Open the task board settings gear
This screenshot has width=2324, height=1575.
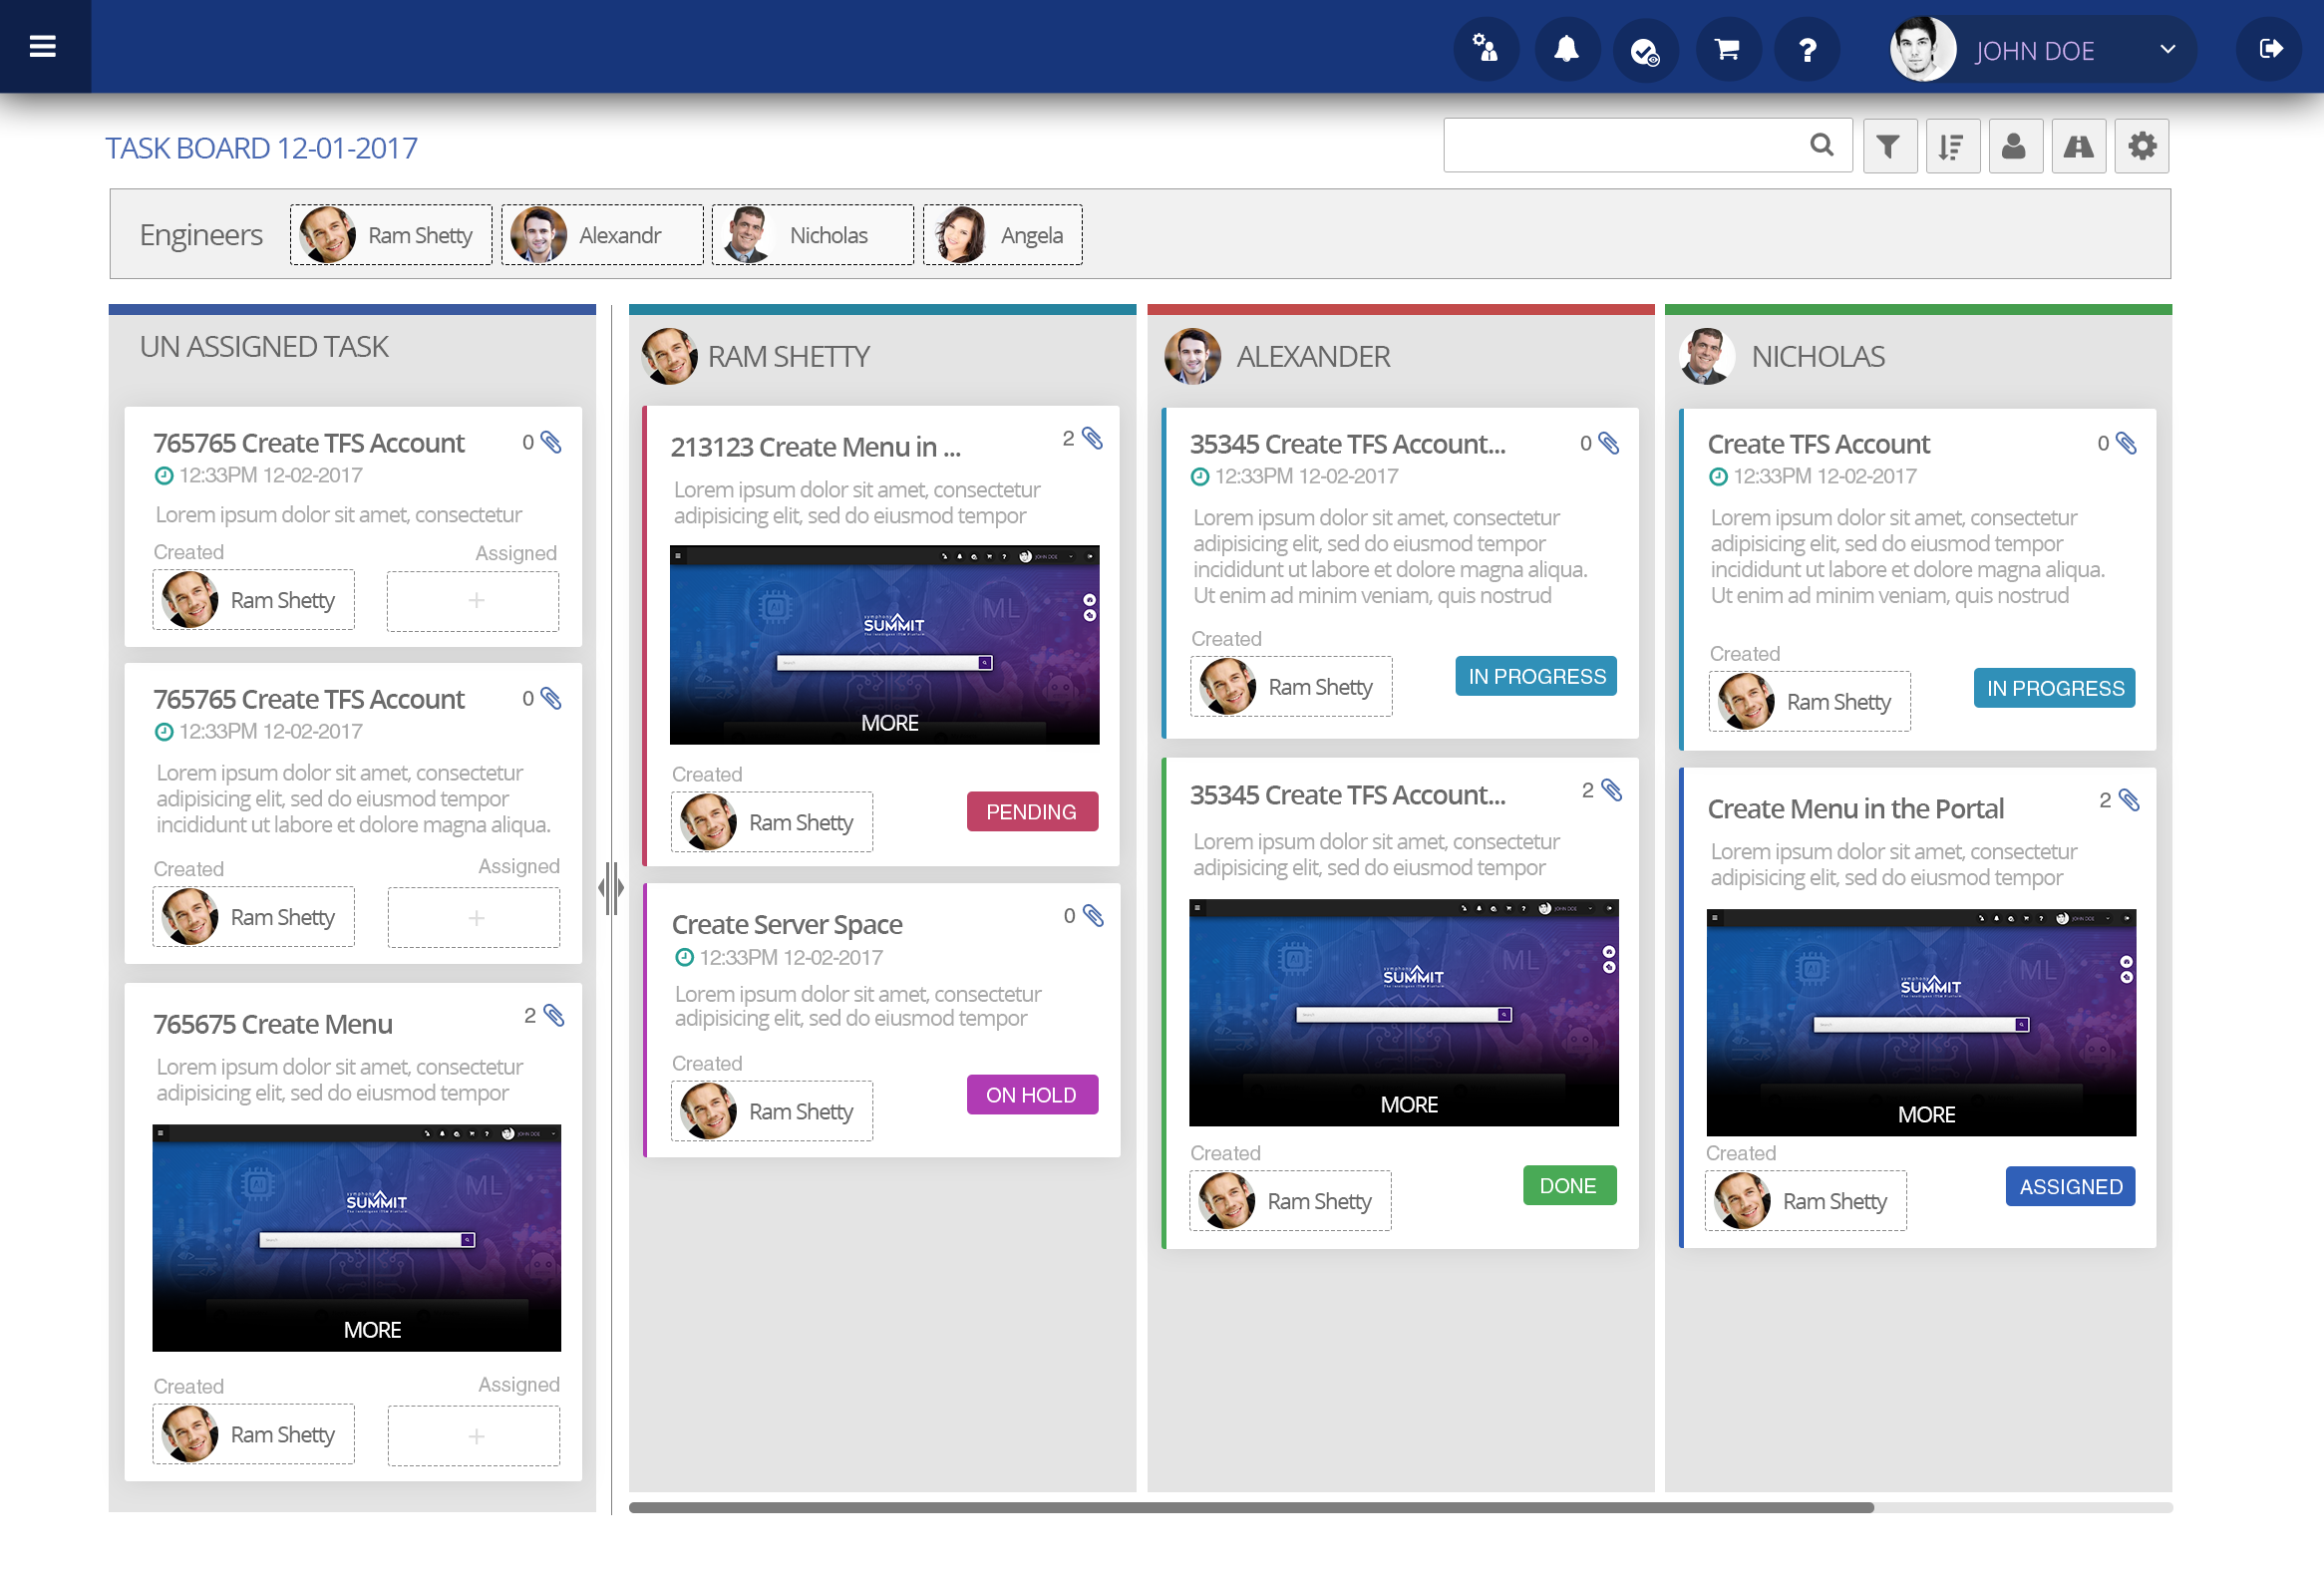click(2142, 147)
